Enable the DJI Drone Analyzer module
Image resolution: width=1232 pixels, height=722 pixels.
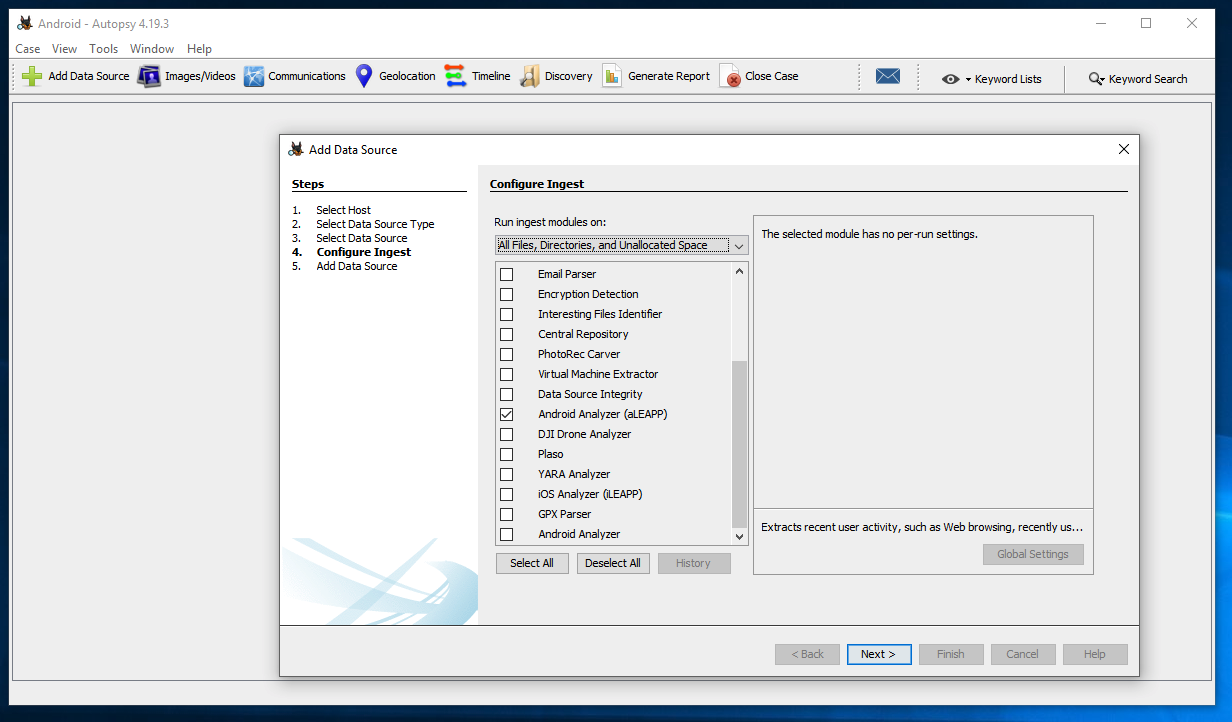[506, 434]
